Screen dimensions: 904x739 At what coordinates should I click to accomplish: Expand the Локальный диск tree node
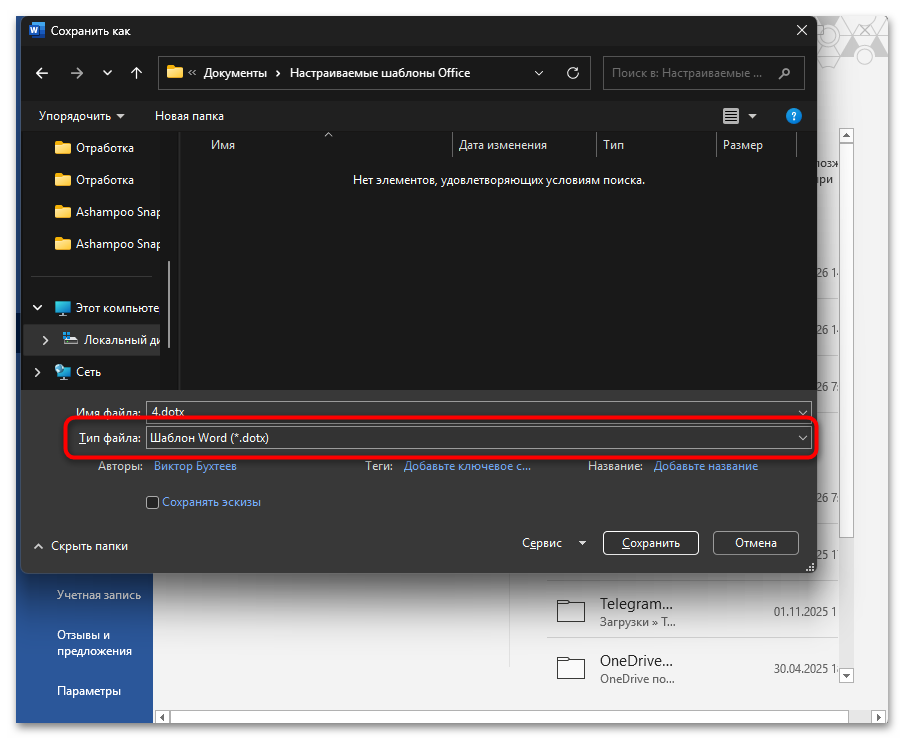tap(45, 340)
